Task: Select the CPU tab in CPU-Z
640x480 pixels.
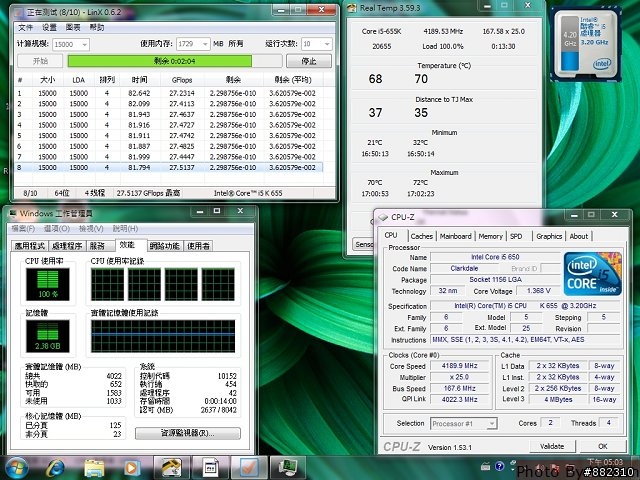Action: (x=391, y=235)
